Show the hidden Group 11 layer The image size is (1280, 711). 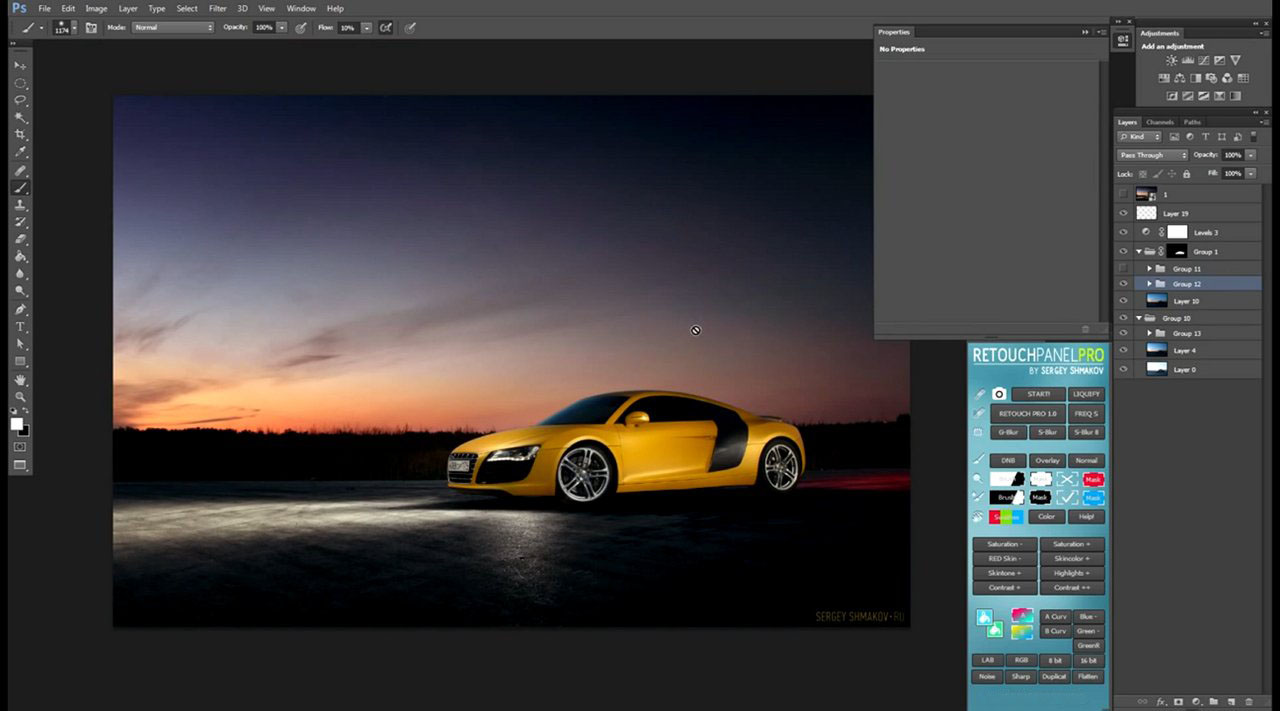click(1123, 269)
